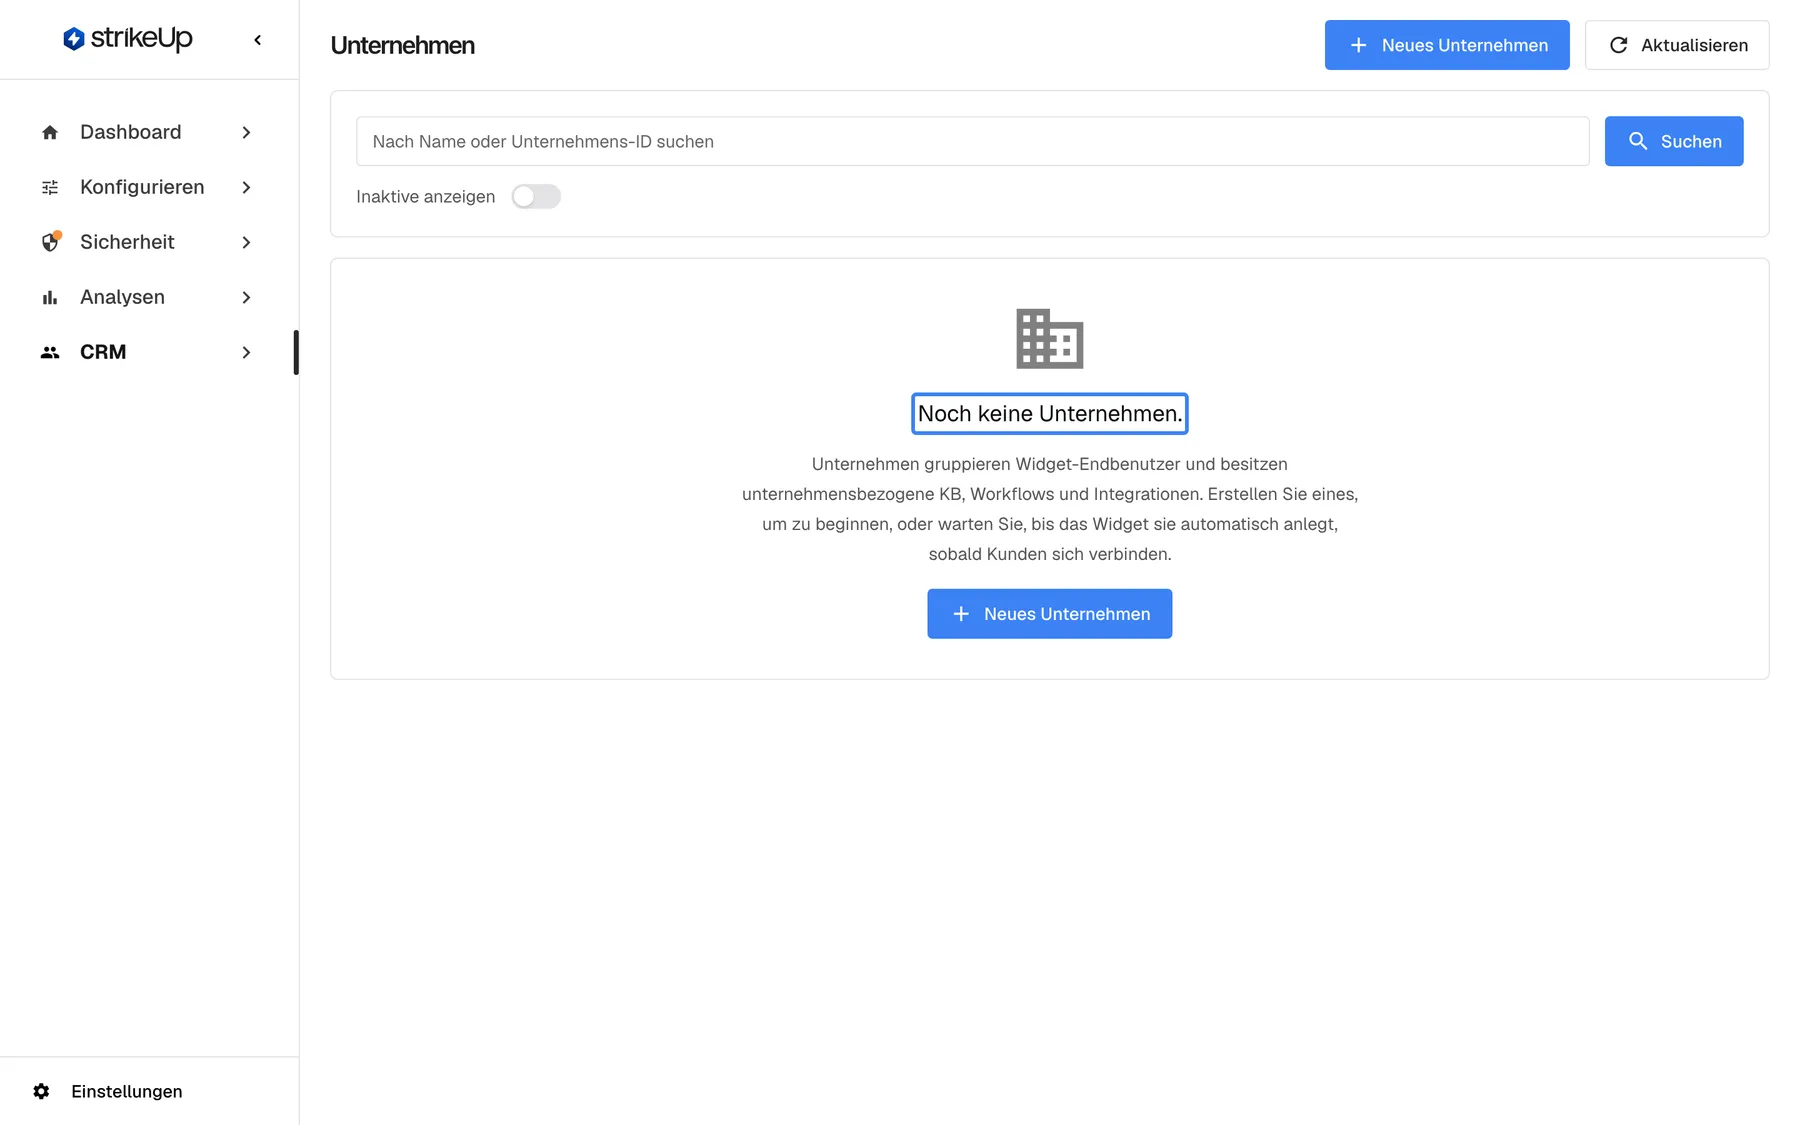1800x1125 pixels.
Task: Click the Dashboard home icon
Action: 50,132
